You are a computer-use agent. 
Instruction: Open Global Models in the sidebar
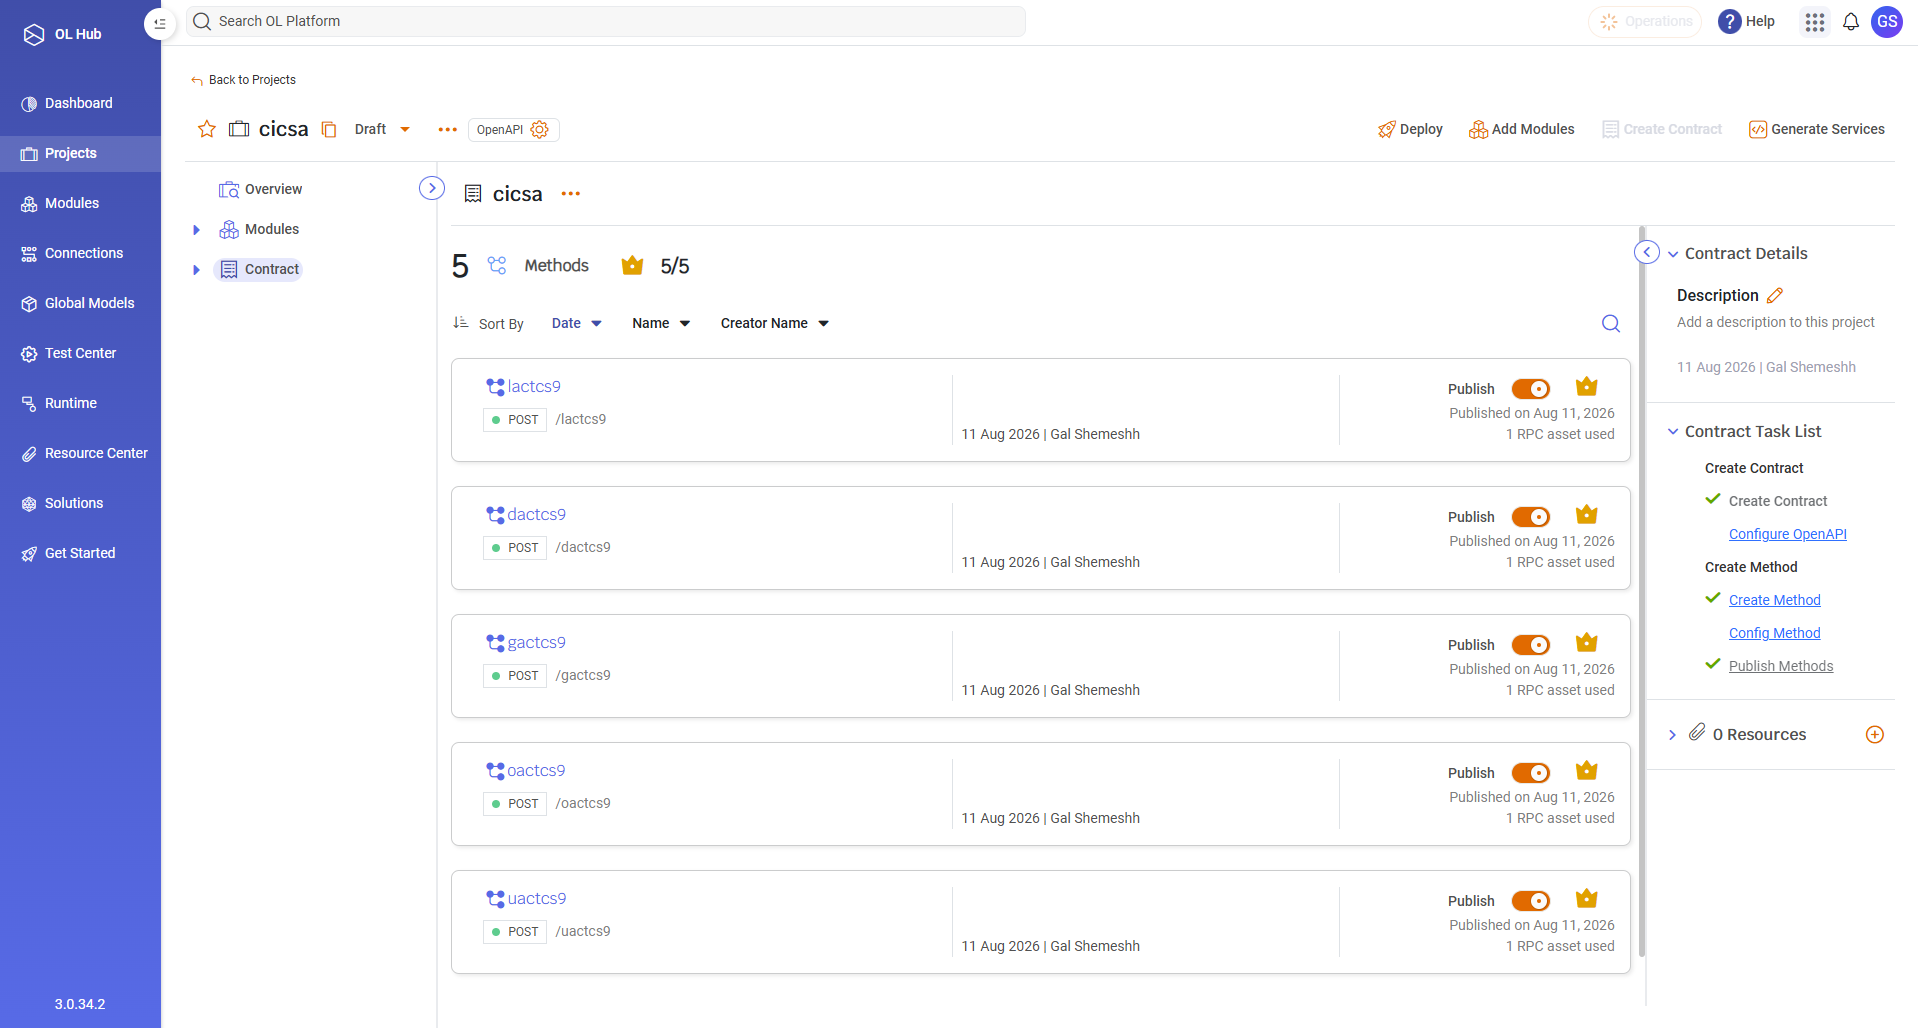coord(80,303)
